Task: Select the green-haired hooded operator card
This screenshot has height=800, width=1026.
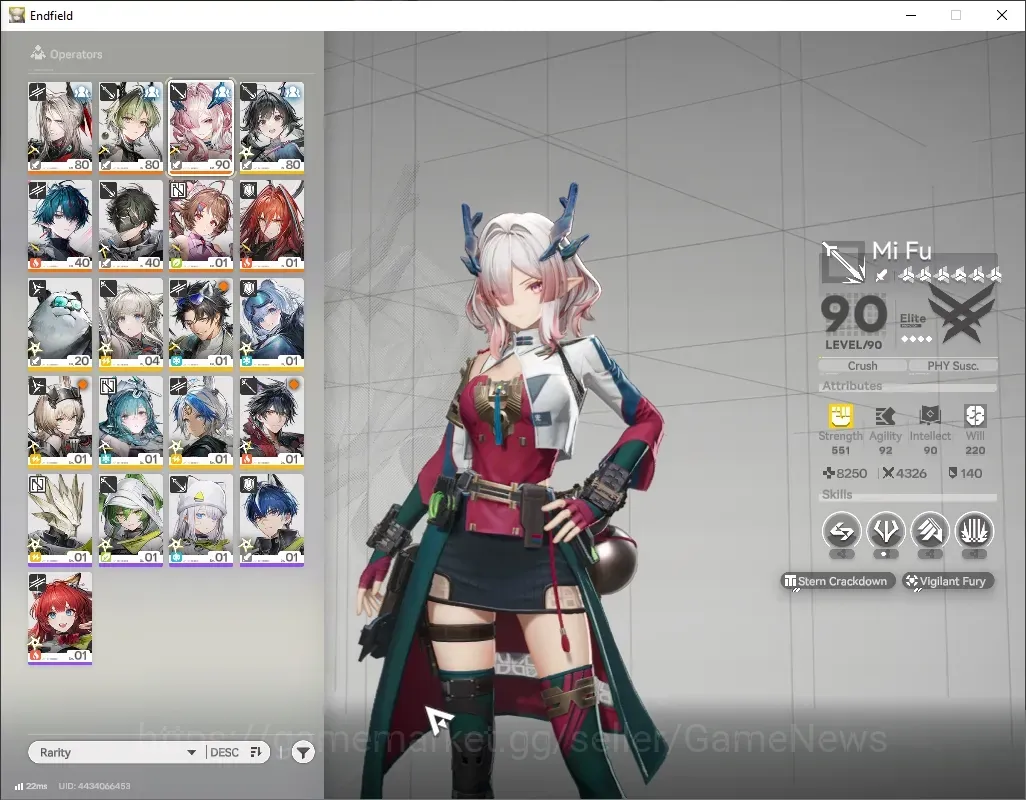Action: (131, 520)
